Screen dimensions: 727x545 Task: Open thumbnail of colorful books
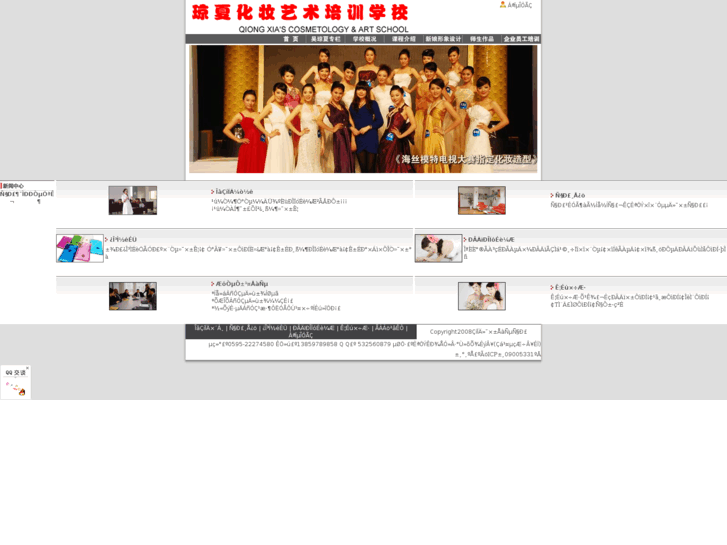[x=80, y=248]
